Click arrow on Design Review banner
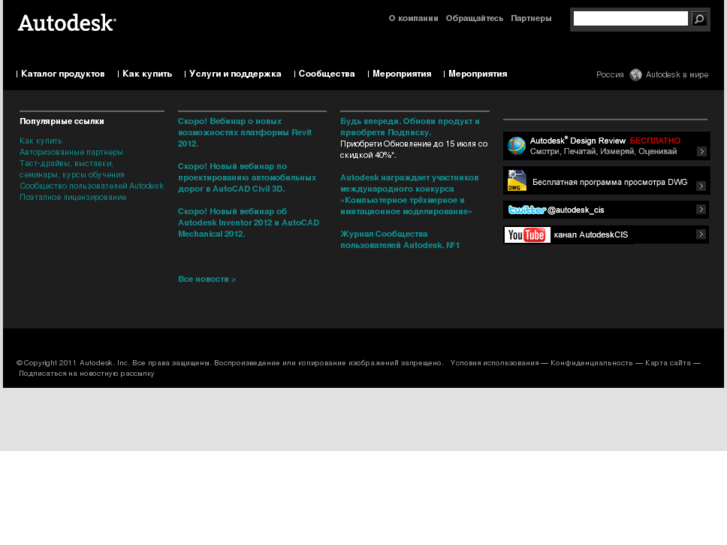This screenshot has width=727, height=545. coord(701,151)
